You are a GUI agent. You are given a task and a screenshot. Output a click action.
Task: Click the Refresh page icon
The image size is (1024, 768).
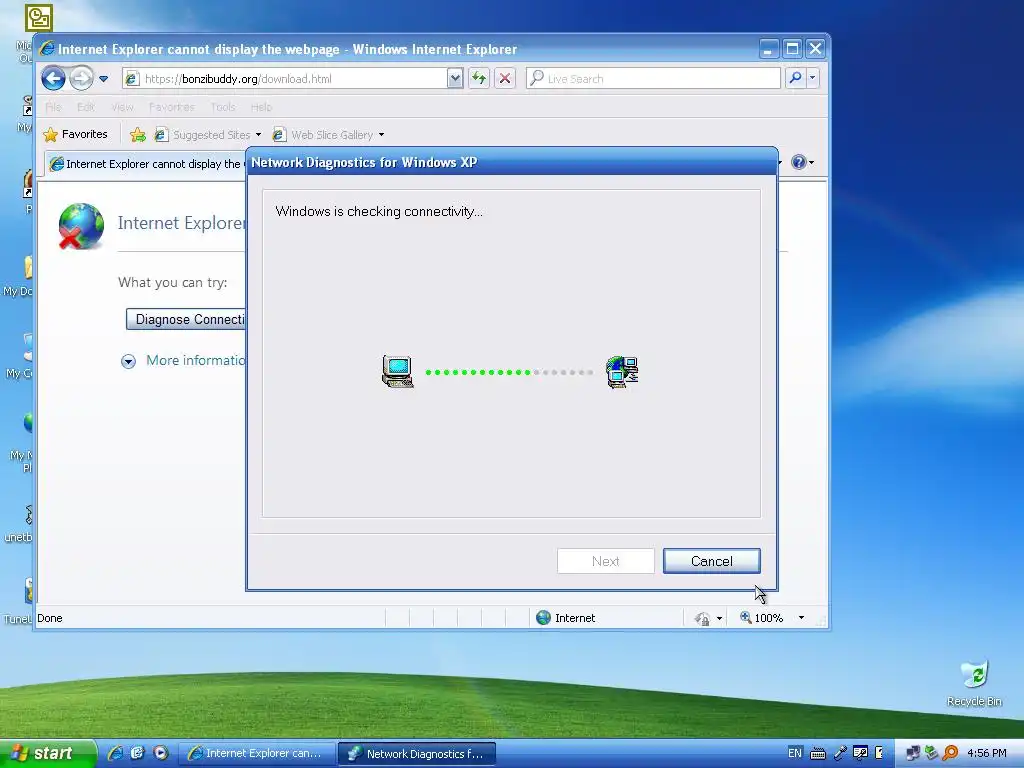(479, 78)
